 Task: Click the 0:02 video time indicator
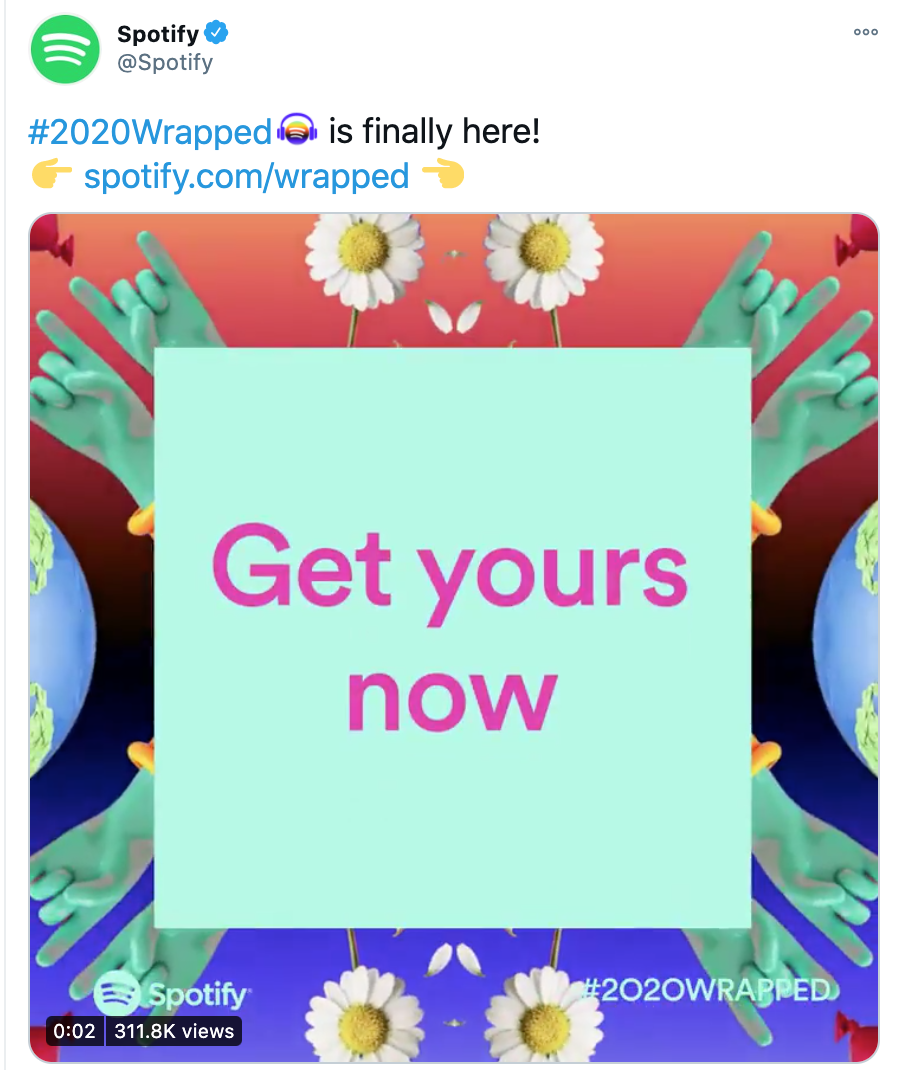[74, 1030]
